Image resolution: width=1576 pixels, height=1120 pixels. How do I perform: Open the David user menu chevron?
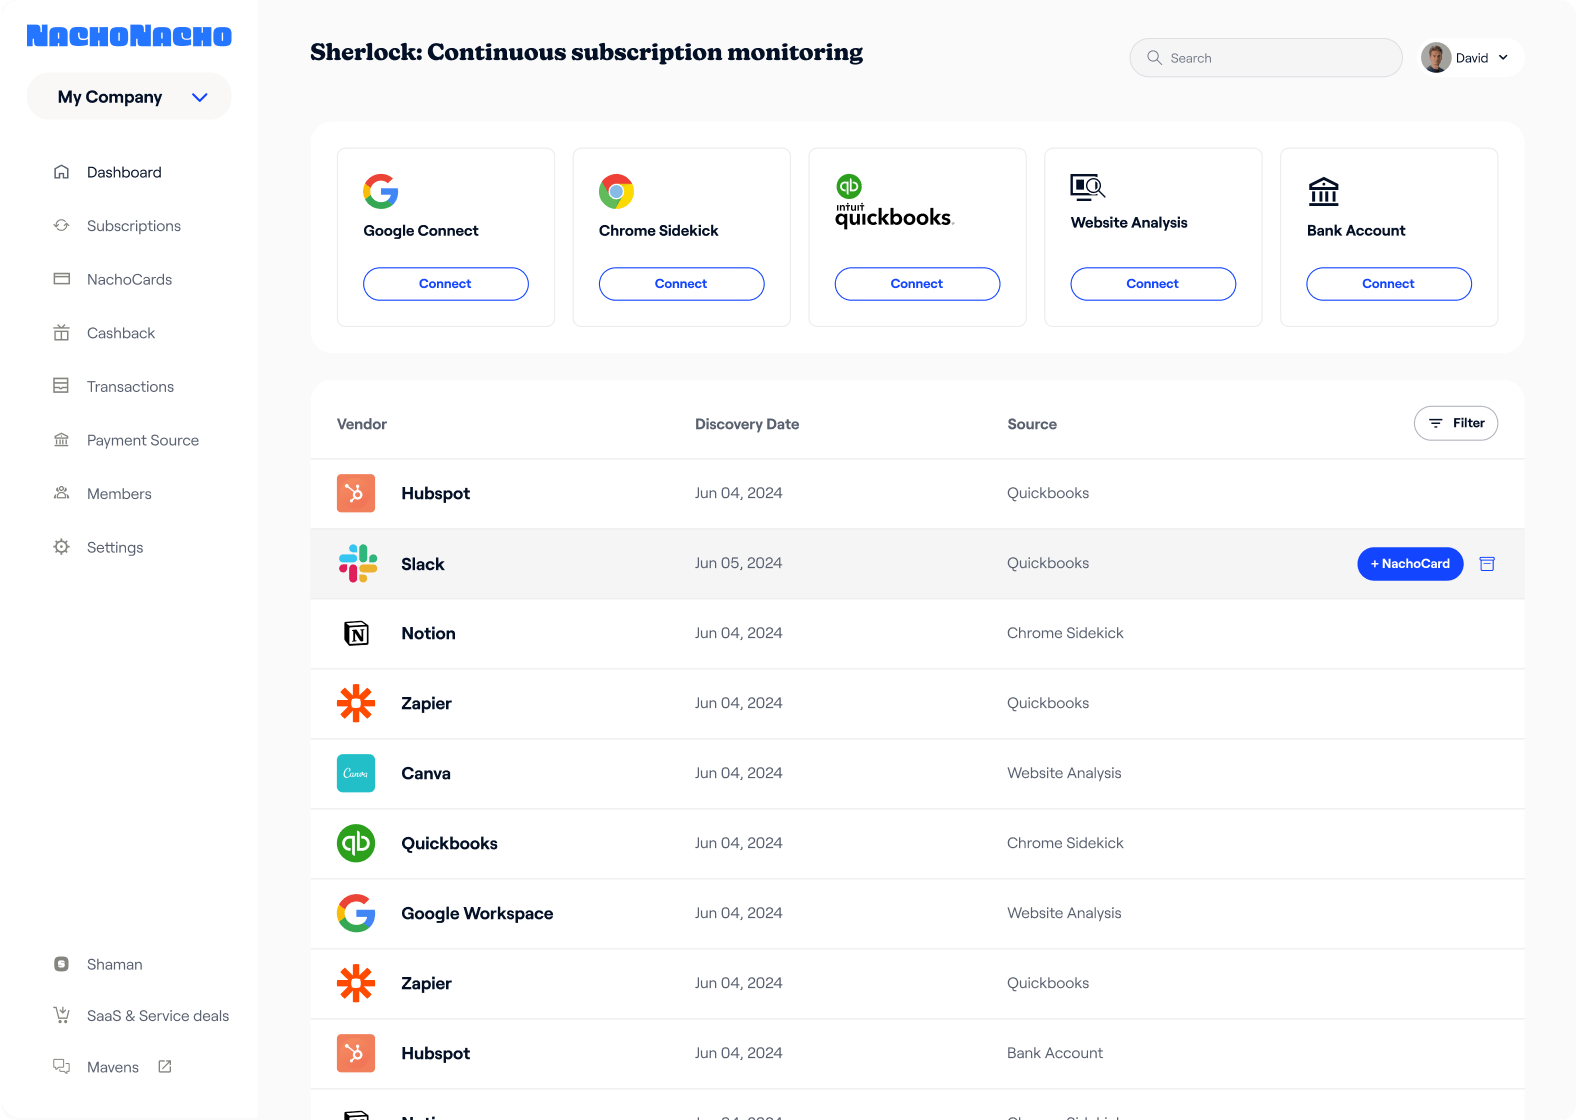(x=1503, y=58)
